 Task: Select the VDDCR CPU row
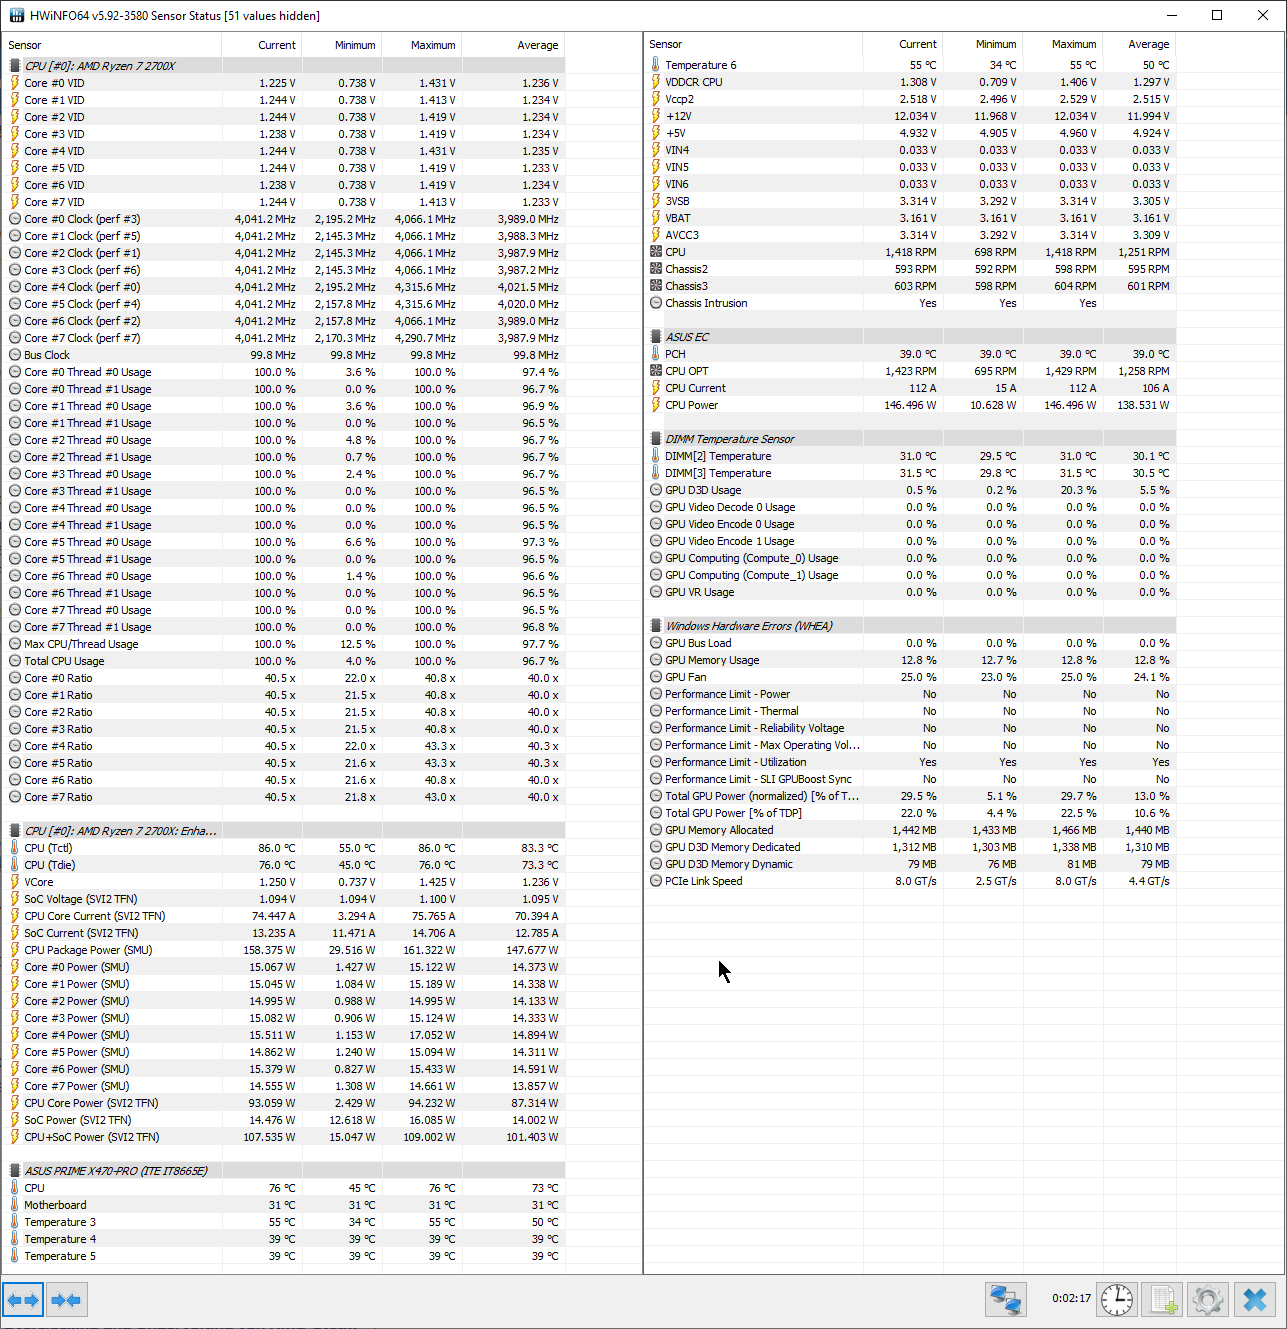(x=910, y=82)
